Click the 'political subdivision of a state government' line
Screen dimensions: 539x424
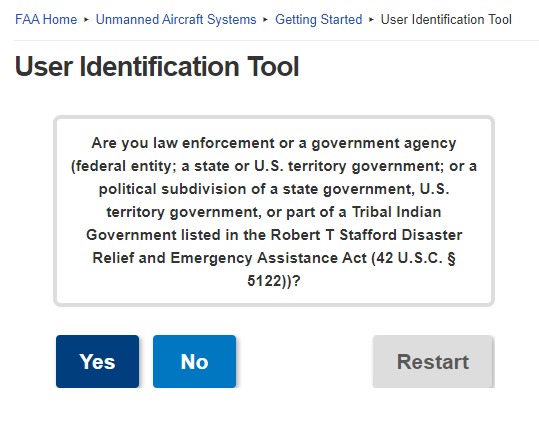tap(274, 189)
